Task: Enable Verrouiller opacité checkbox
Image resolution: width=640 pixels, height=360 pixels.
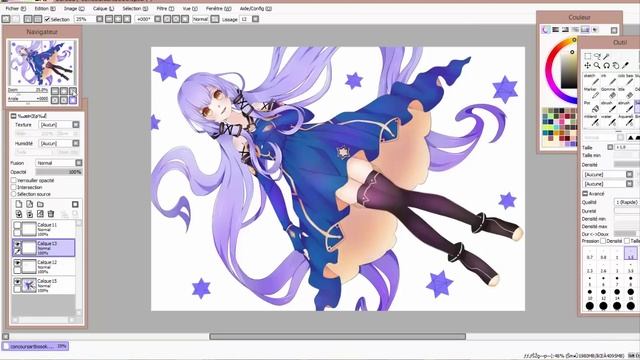Action: coord(13,180)
